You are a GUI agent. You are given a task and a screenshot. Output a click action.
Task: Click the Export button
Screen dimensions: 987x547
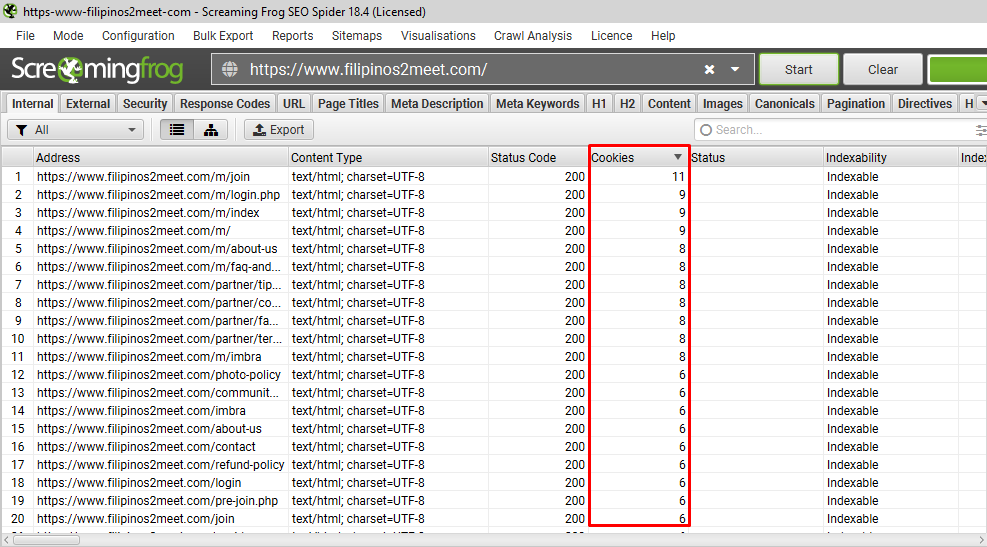point(278,130)
